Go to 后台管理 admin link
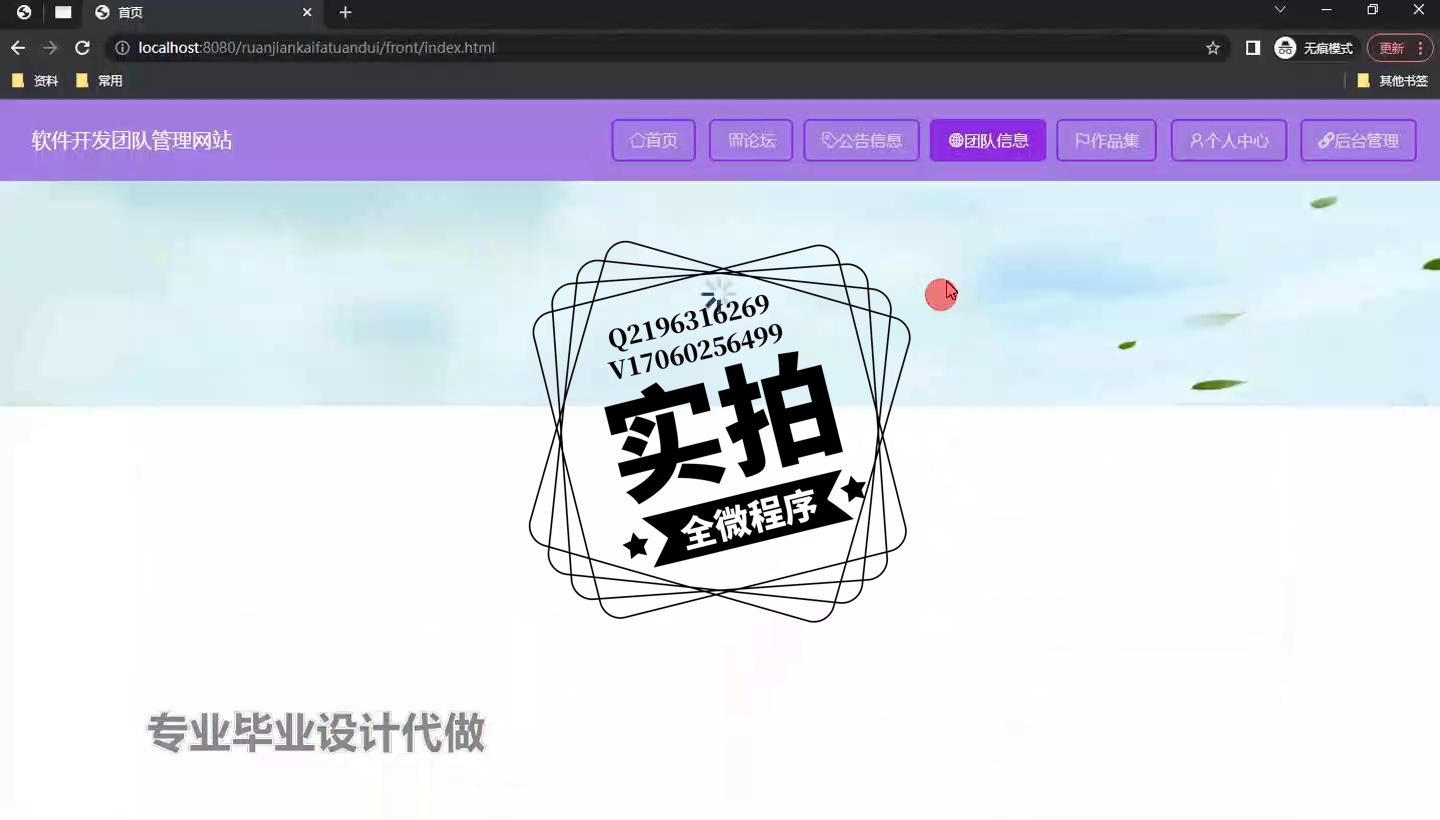This screenshot has height=820, width=1440. (1358, 141)
